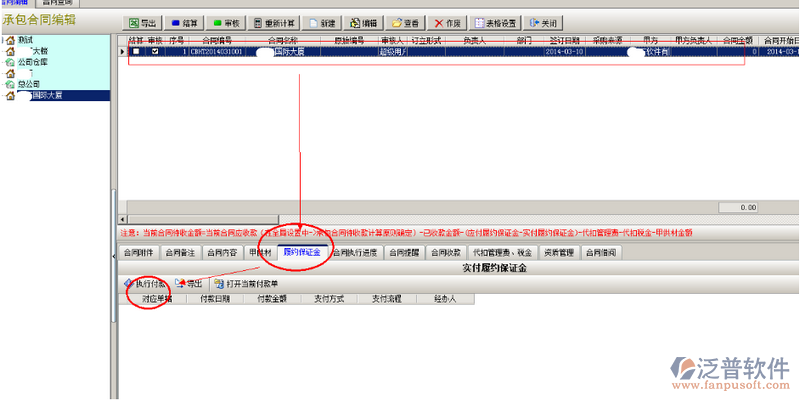Select the highlighted 国际大厦 tree node
800x401 pixels.
63,95
